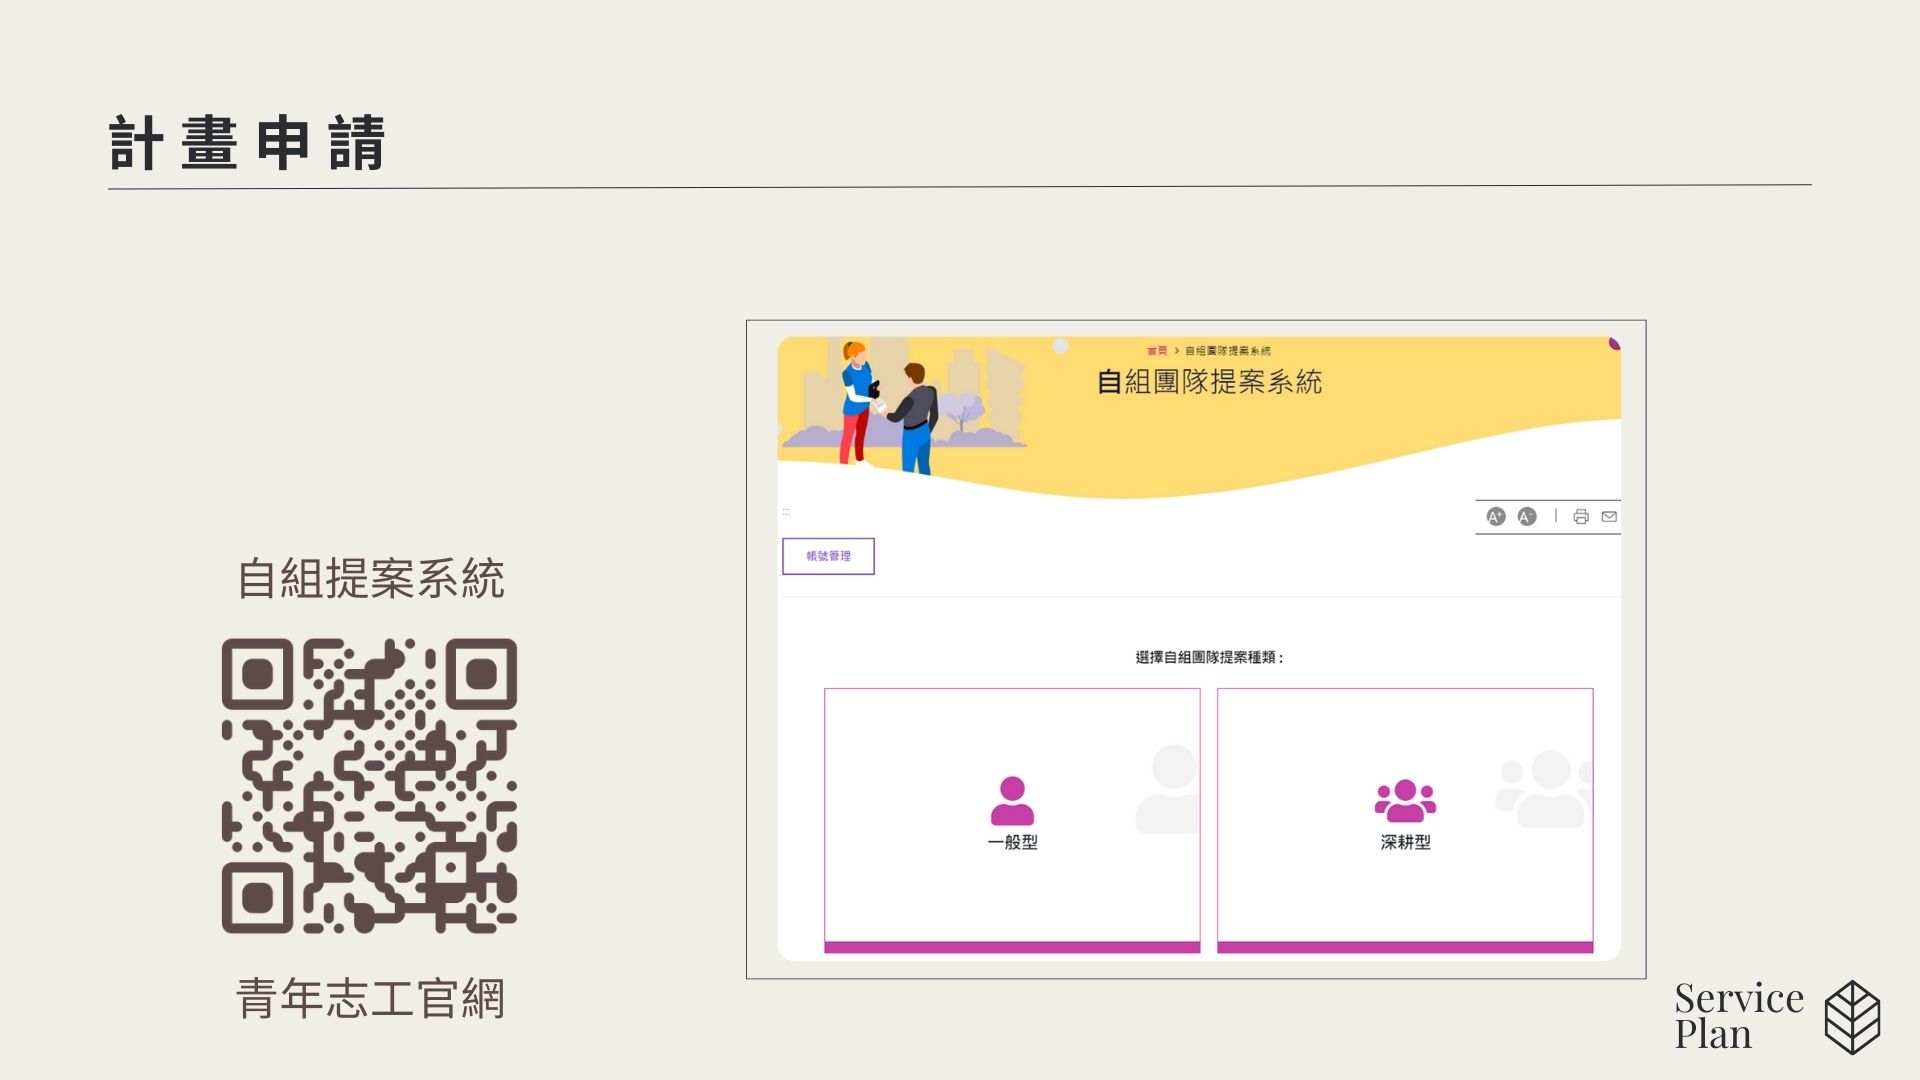Click the 深耕型 text label

click(1405, 843)
